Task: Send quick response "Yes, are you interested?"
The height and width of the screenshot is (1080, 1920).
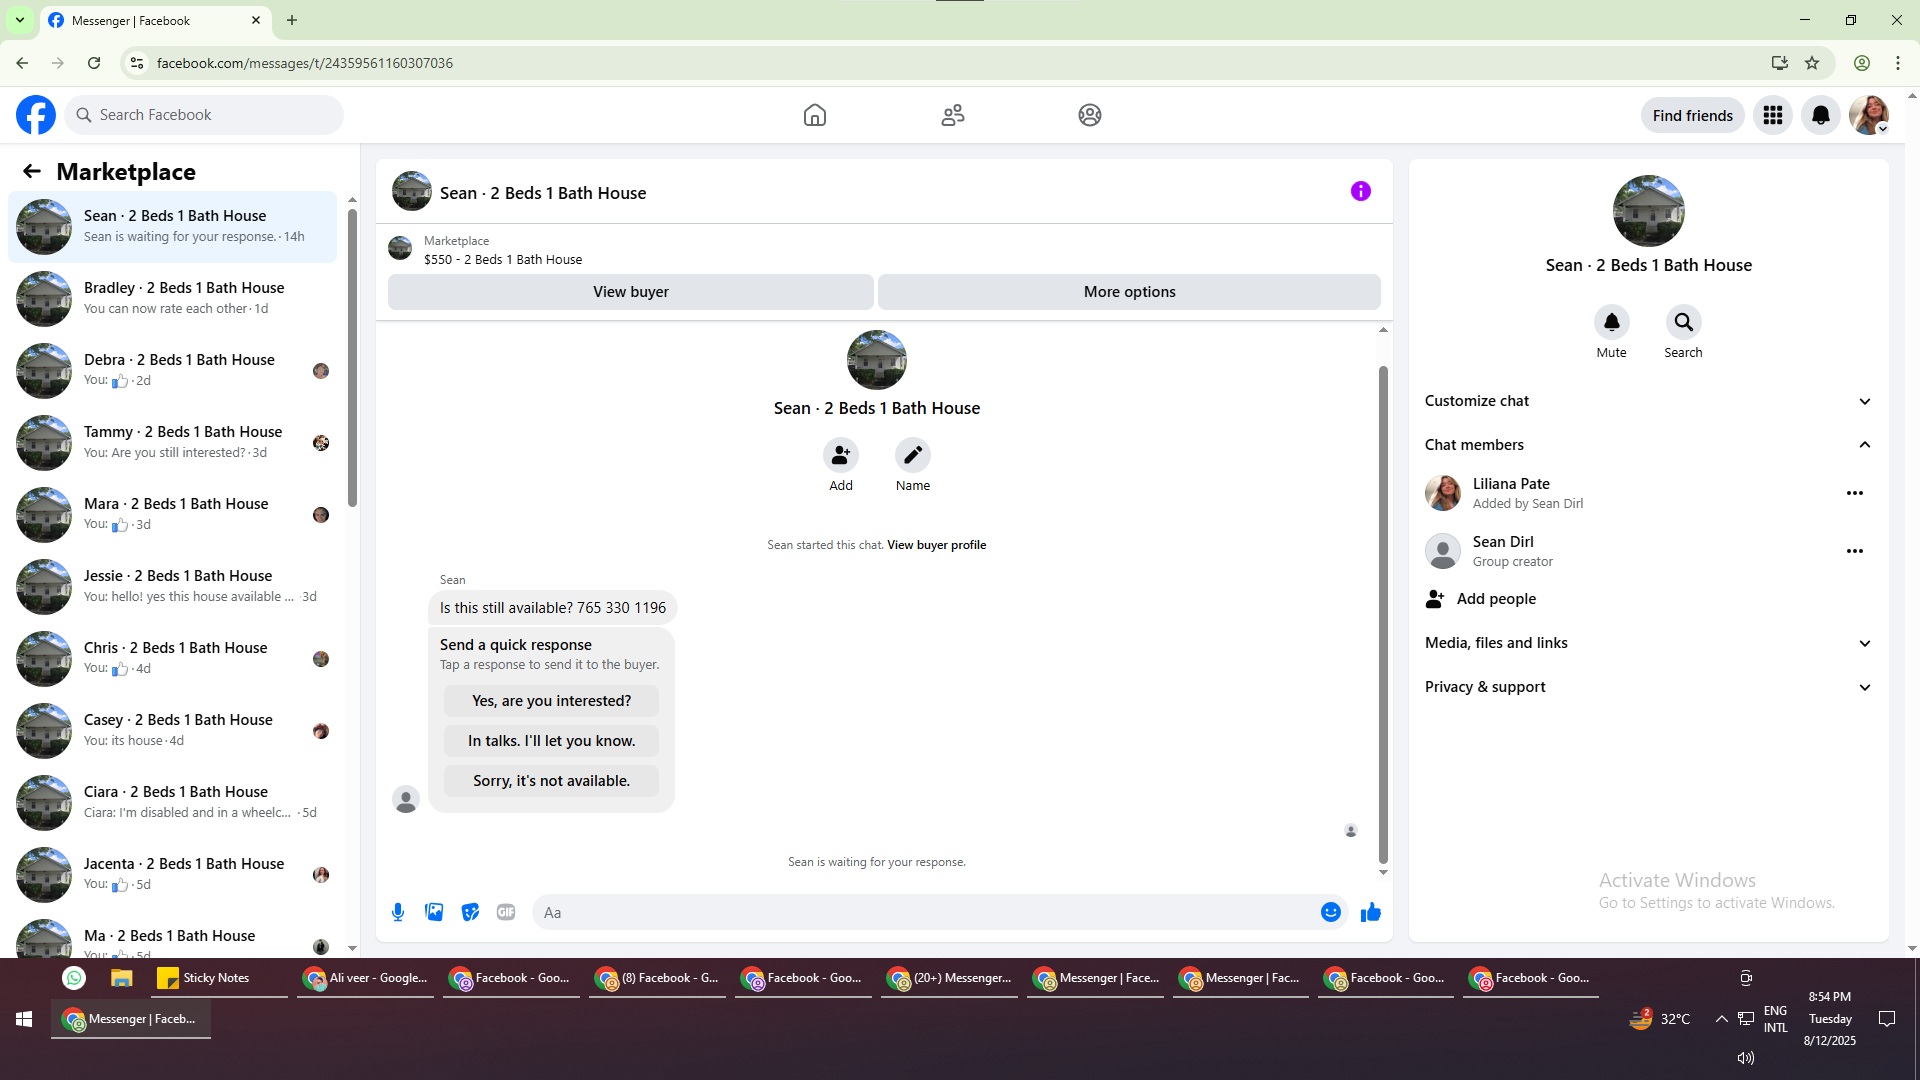Action: coord(551,701)
